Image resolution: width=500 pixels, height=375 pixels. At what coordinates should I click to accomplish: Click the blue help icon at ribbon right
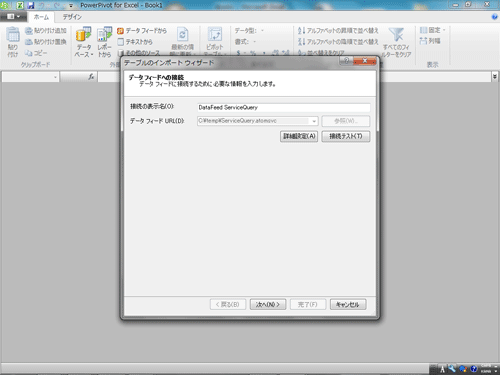click(x=495, y=17)
